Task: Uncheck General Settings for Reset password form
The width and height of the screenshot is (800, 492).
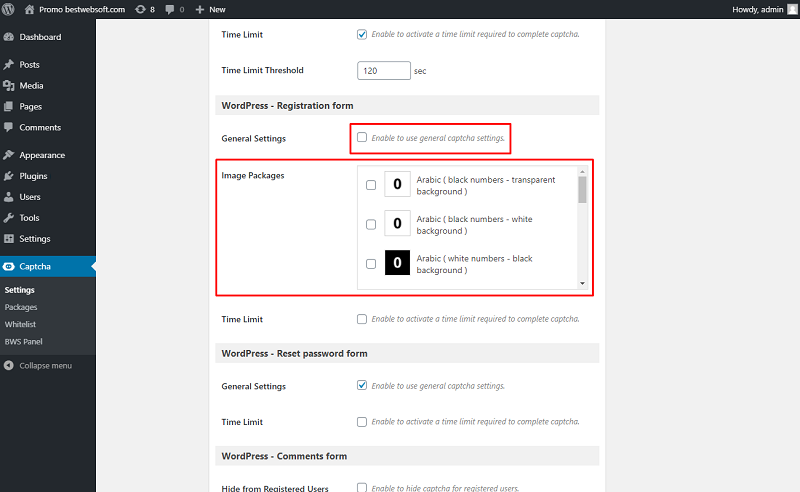Action: point(362,385)
